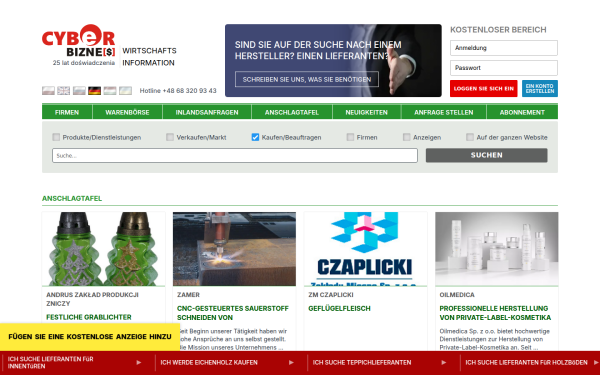Switch language with the Russian flag
This screenshot has width=600, height=375.
(79, 91)
